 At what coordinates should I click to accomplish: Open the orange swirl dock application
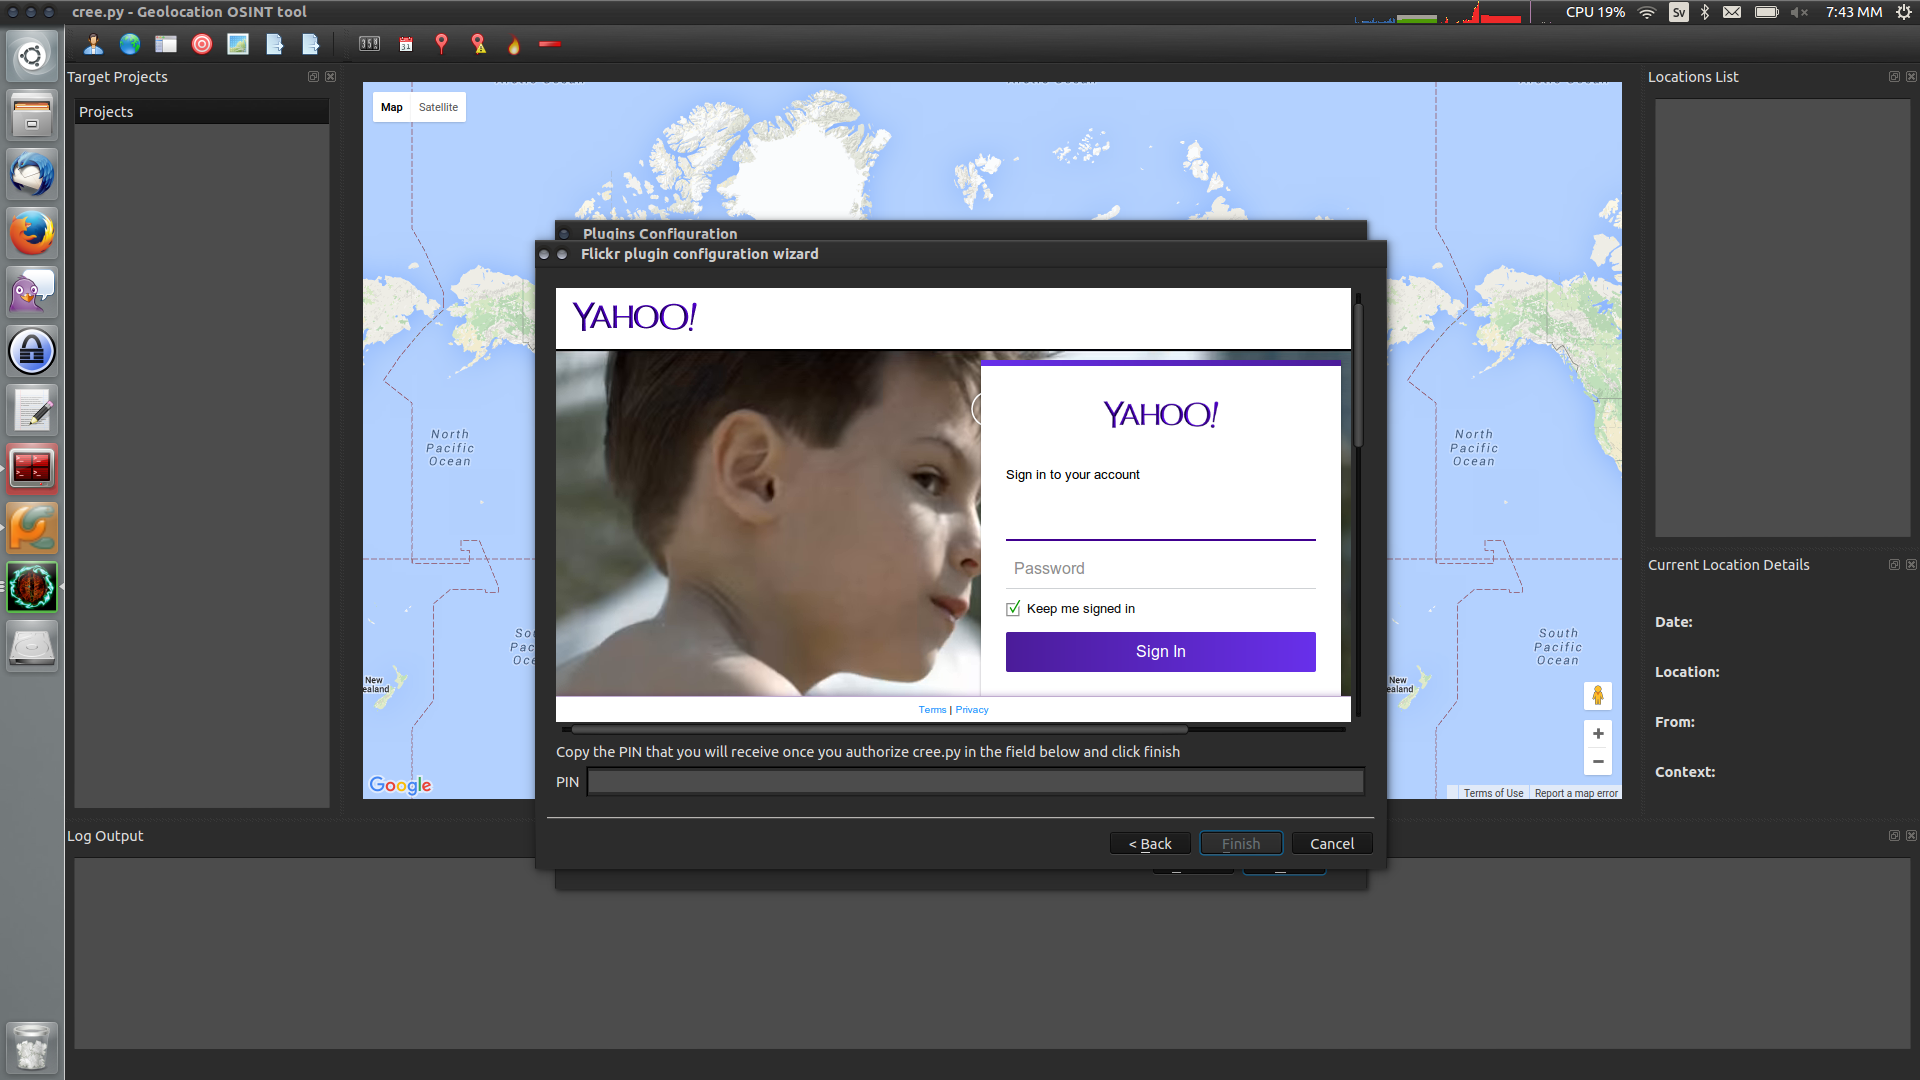[32, 528]
